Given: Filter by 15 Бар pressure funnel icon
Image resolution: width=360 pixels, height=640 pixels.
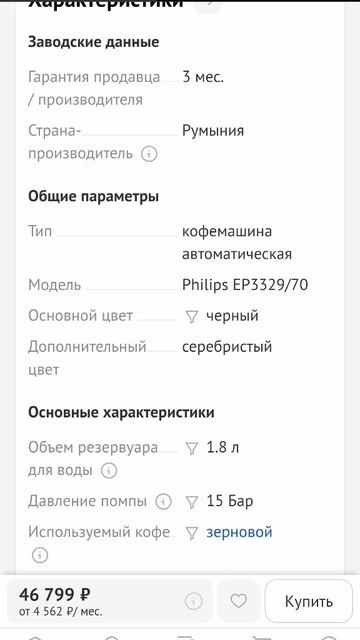Looking at the screenshot, I should (x=191, y=502).
